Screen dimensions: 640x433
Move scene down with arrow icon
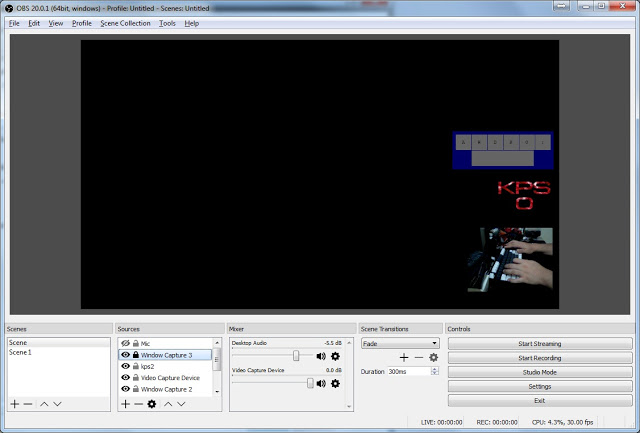coord(58,404)
